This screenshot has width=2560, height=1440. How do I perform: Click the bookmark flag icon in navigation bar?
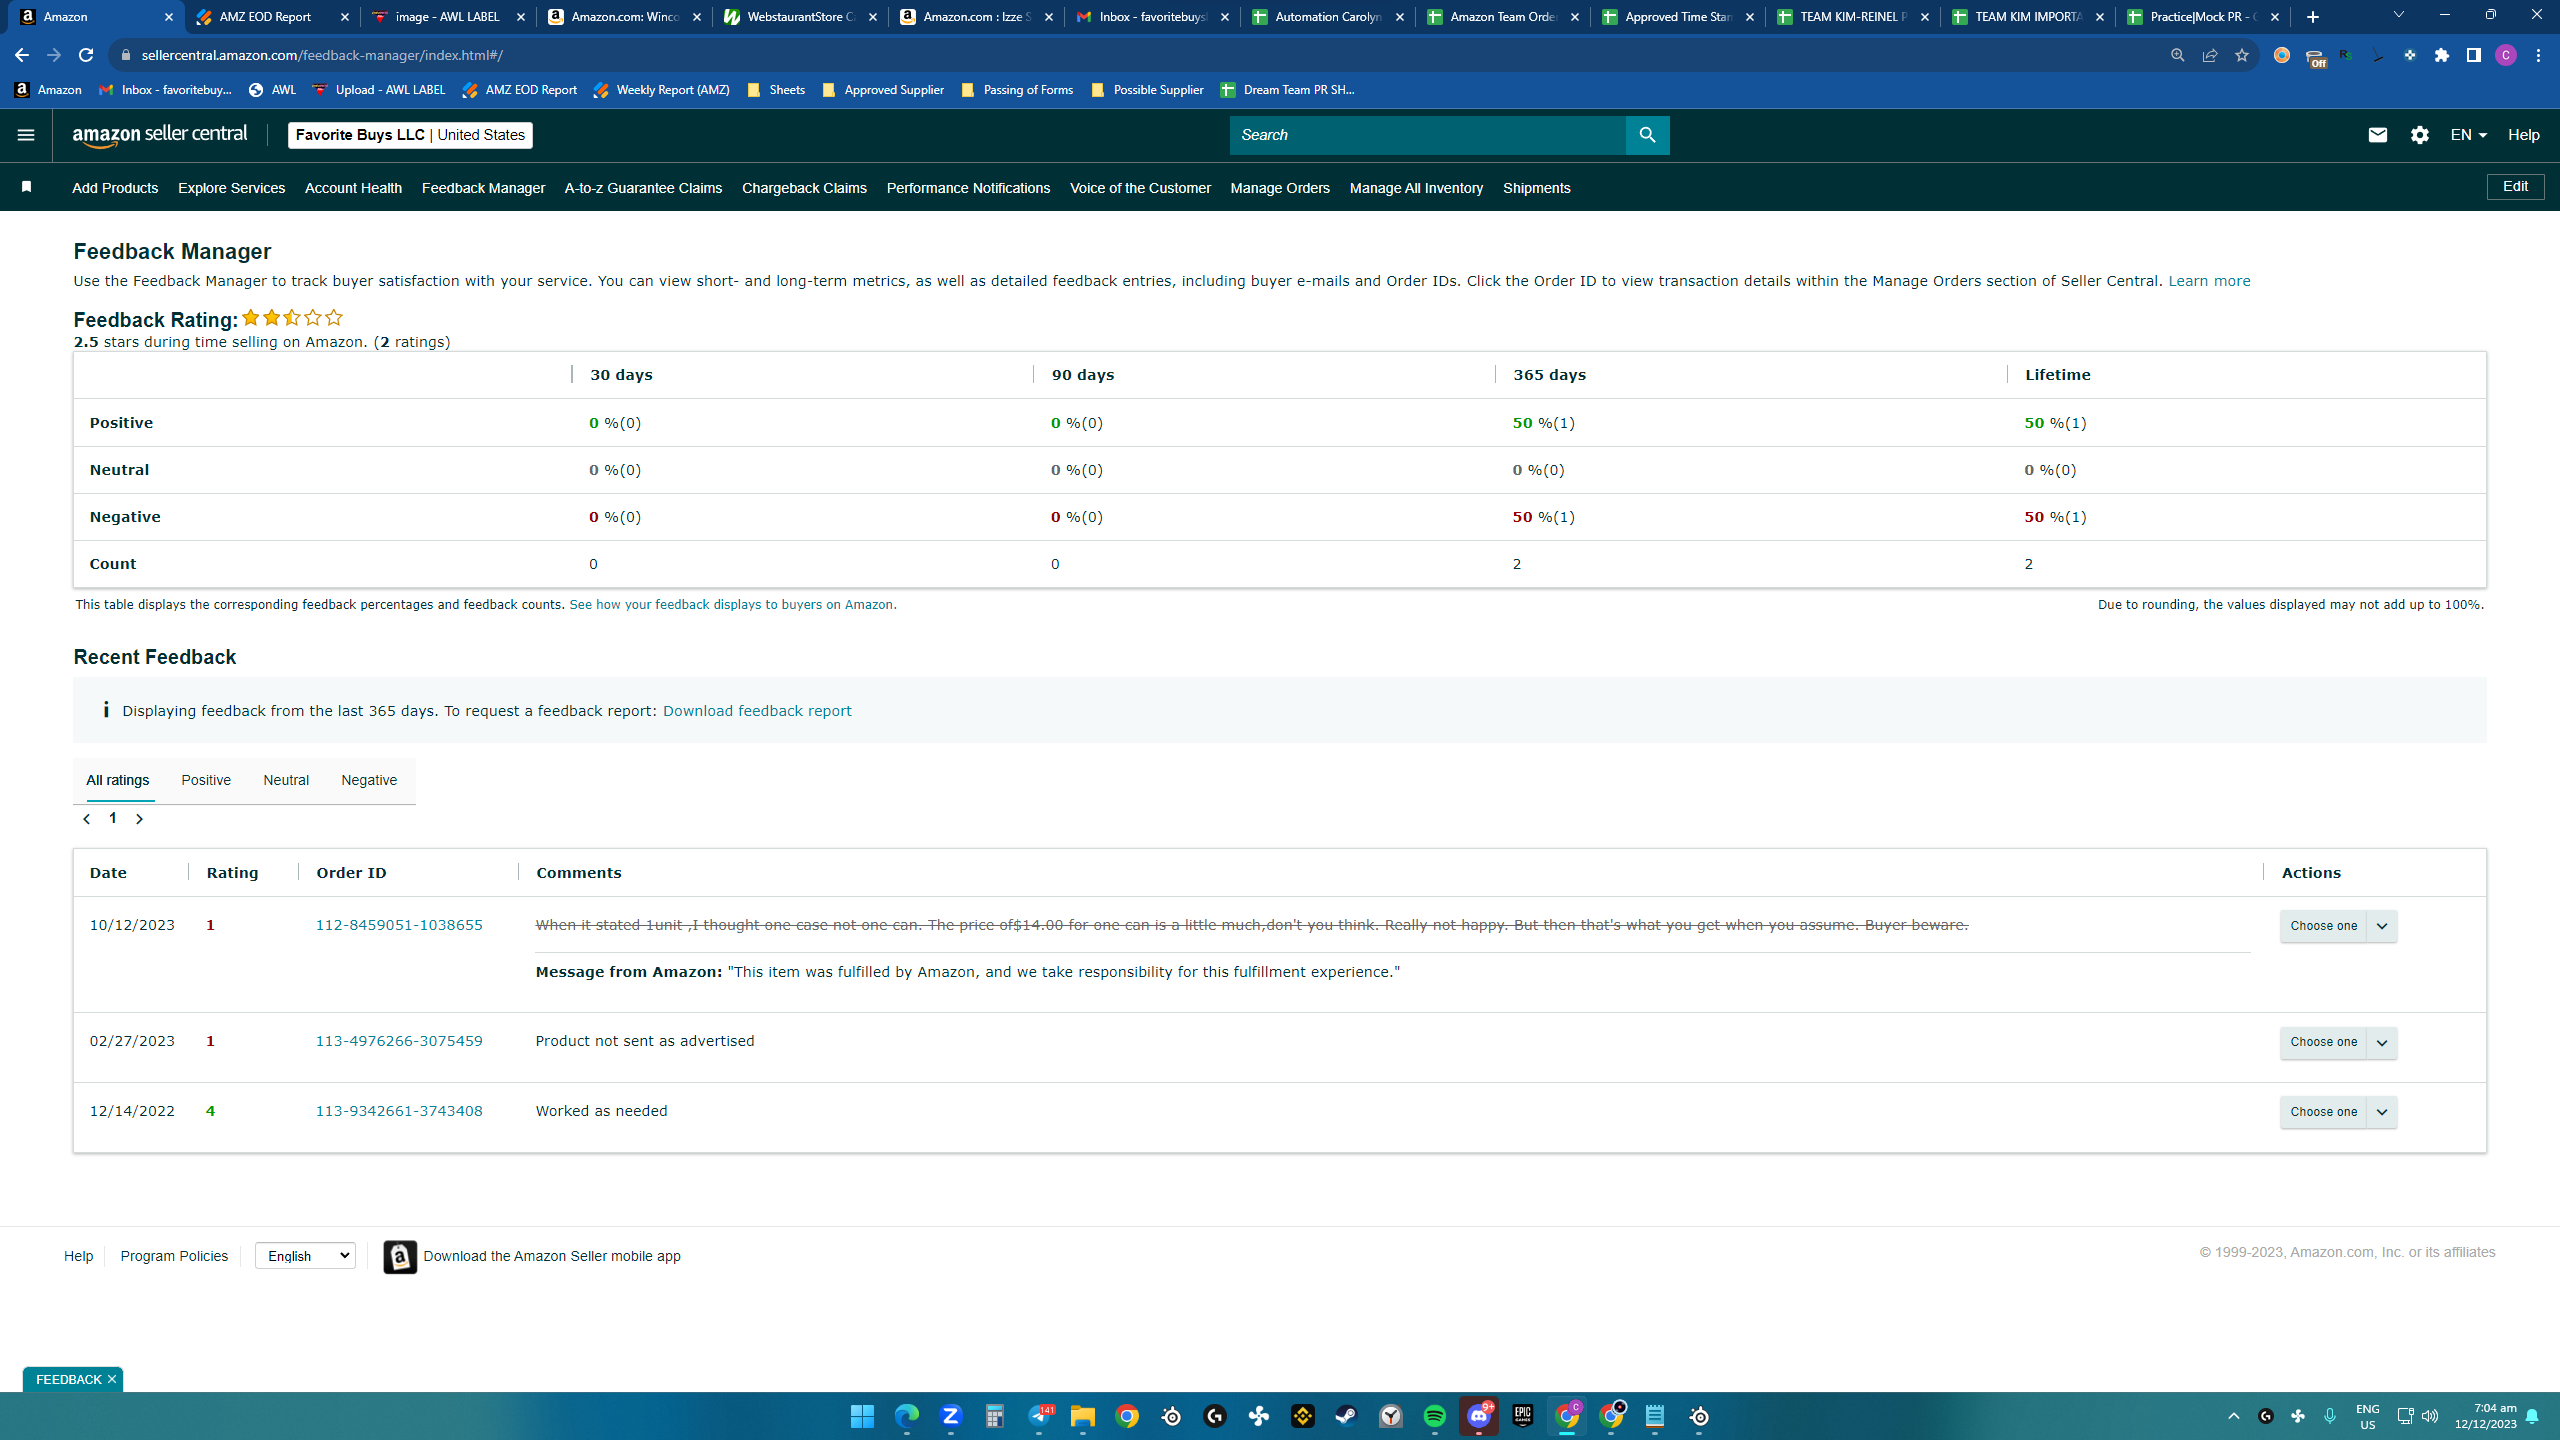(x=27, y=187)
